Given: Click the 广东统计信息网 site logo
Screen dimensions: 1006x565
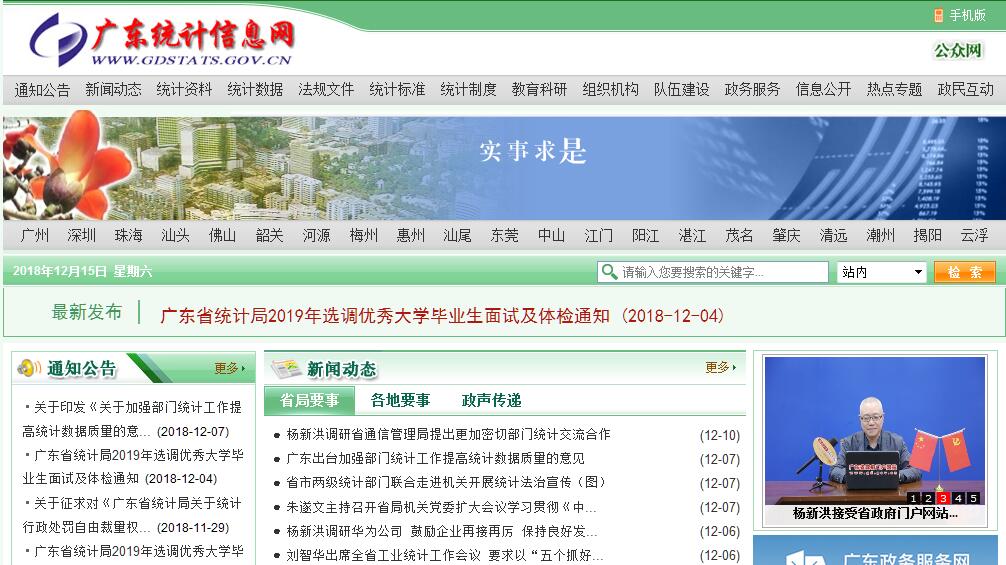Looking at the screenshot, I should (x=162, y=40).
